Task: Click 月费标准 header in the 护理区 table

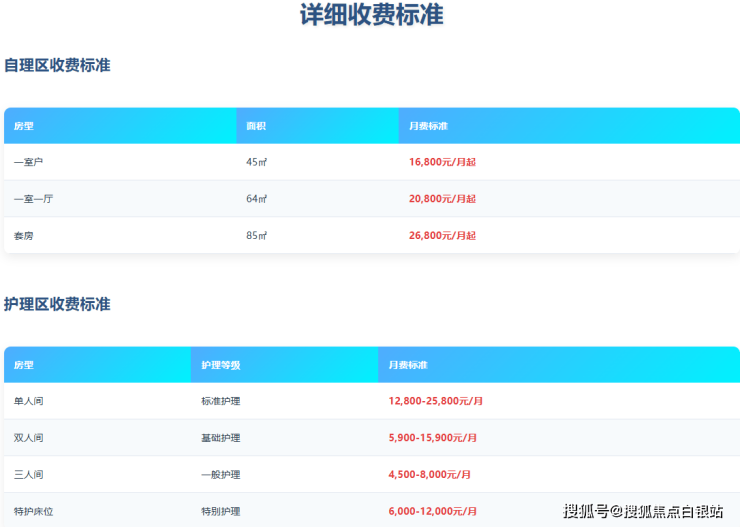Action: (408, 366)
